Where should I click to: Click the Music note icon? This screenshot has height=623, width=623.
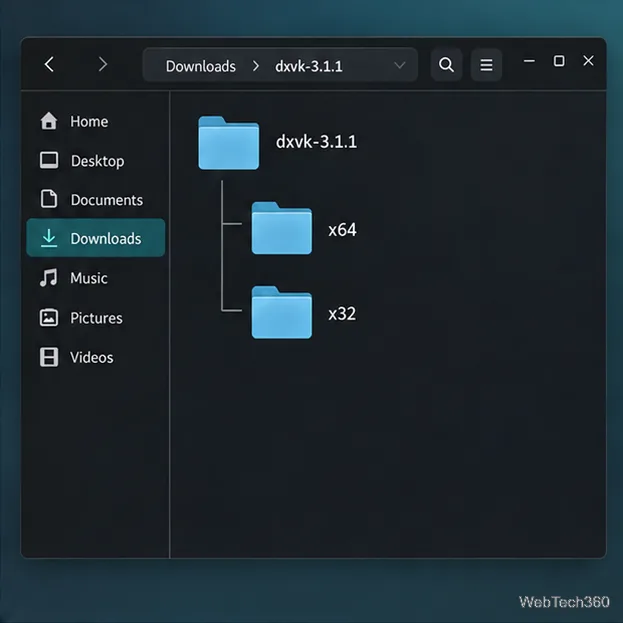pyautogui.click(x=49, y=277)
